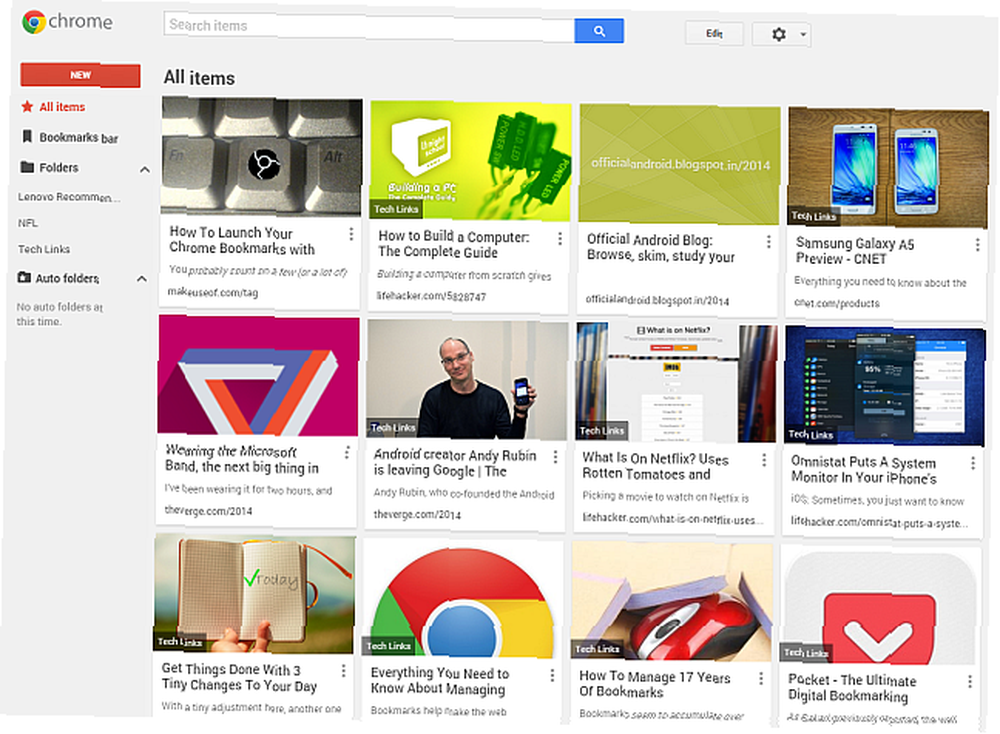Open the NFL folder
Viewport: 1000px width, 734px height.
click(x=27, y=223)
